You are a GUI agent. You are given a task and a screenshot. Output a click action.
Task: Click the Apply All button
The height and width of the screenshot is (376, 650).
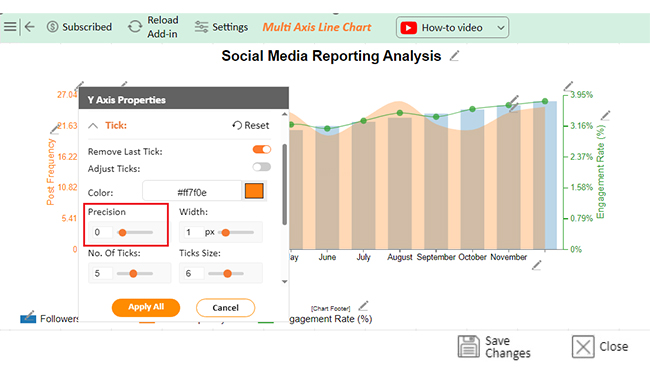click(146, 308)
